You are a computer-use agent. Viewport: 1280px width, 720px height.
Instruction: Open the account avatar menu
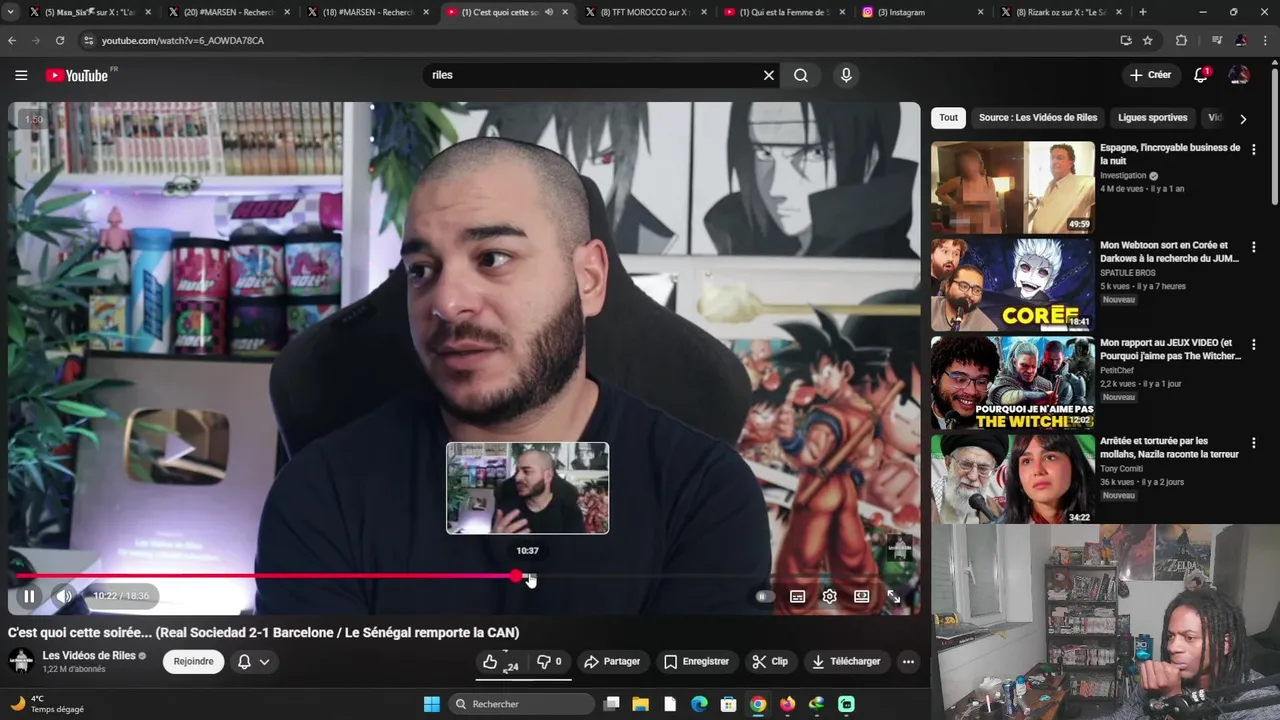(1239, 75)
